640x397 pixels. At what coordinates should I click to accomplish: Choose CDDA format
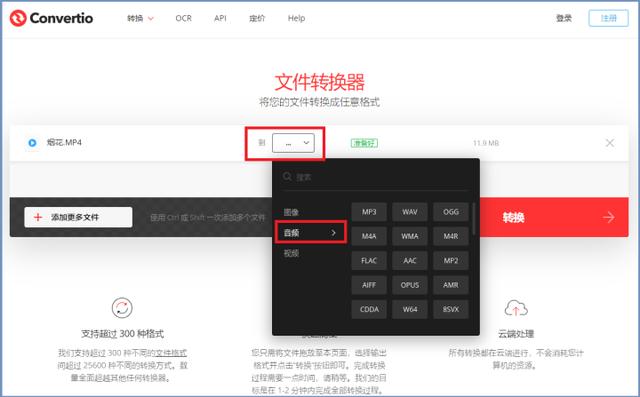pyautogui.click(x=369, y=309)
